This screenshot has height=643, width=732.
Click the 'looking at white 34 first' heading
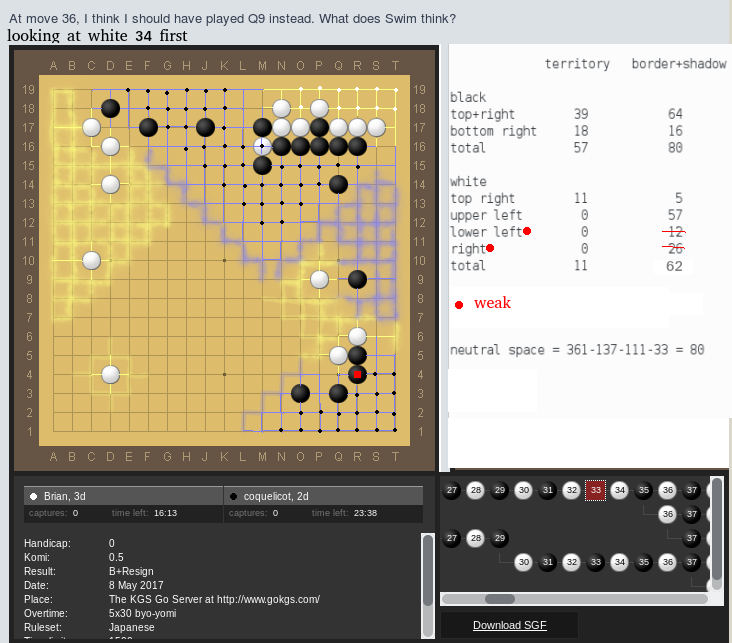pos(97,36)
